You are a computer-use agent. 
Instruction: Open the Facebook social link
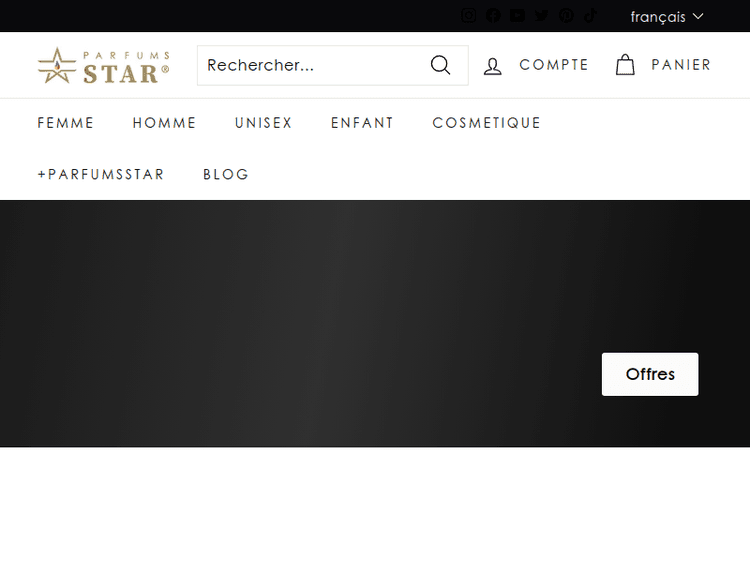point(493,16)
